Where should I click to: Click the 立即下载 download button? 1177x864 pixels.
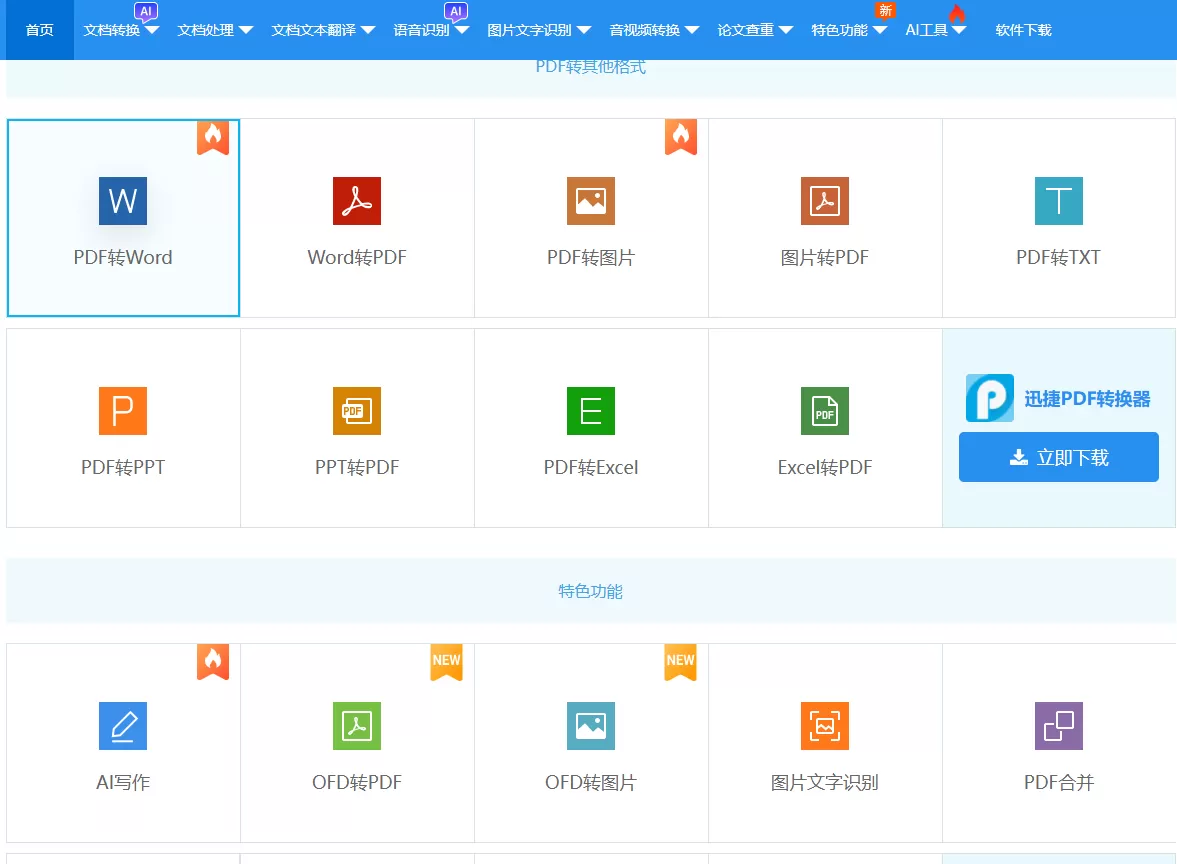click(1058, 456)
